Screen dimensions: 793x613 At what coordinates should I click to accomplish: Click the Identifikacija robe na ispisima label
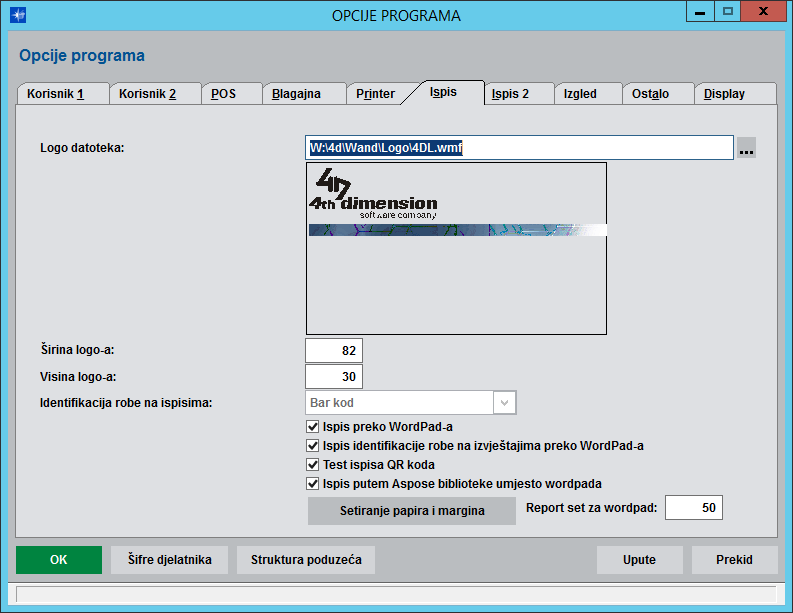tap(126, 403)
